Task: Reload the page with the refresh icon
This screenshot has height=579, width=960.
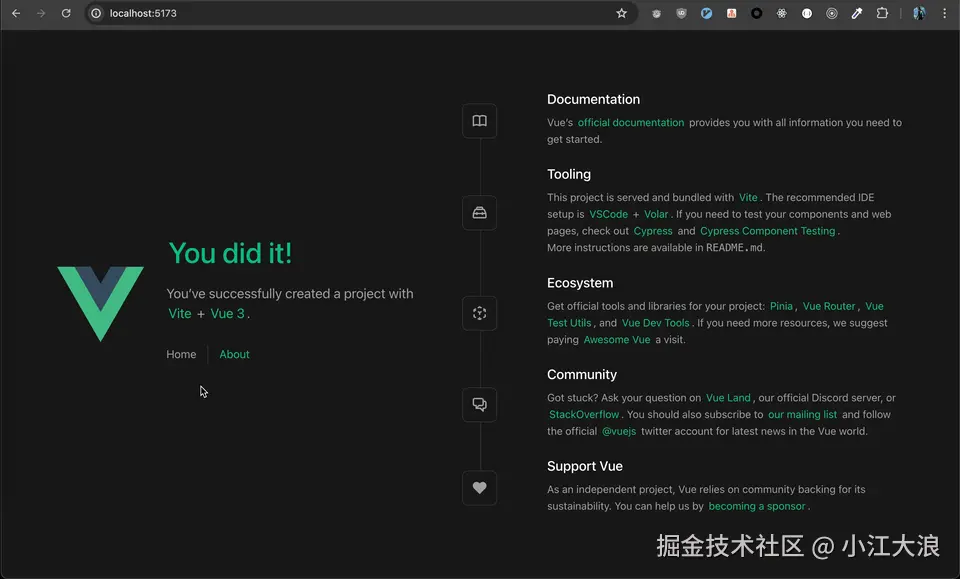Action: (x=66, y=14)
